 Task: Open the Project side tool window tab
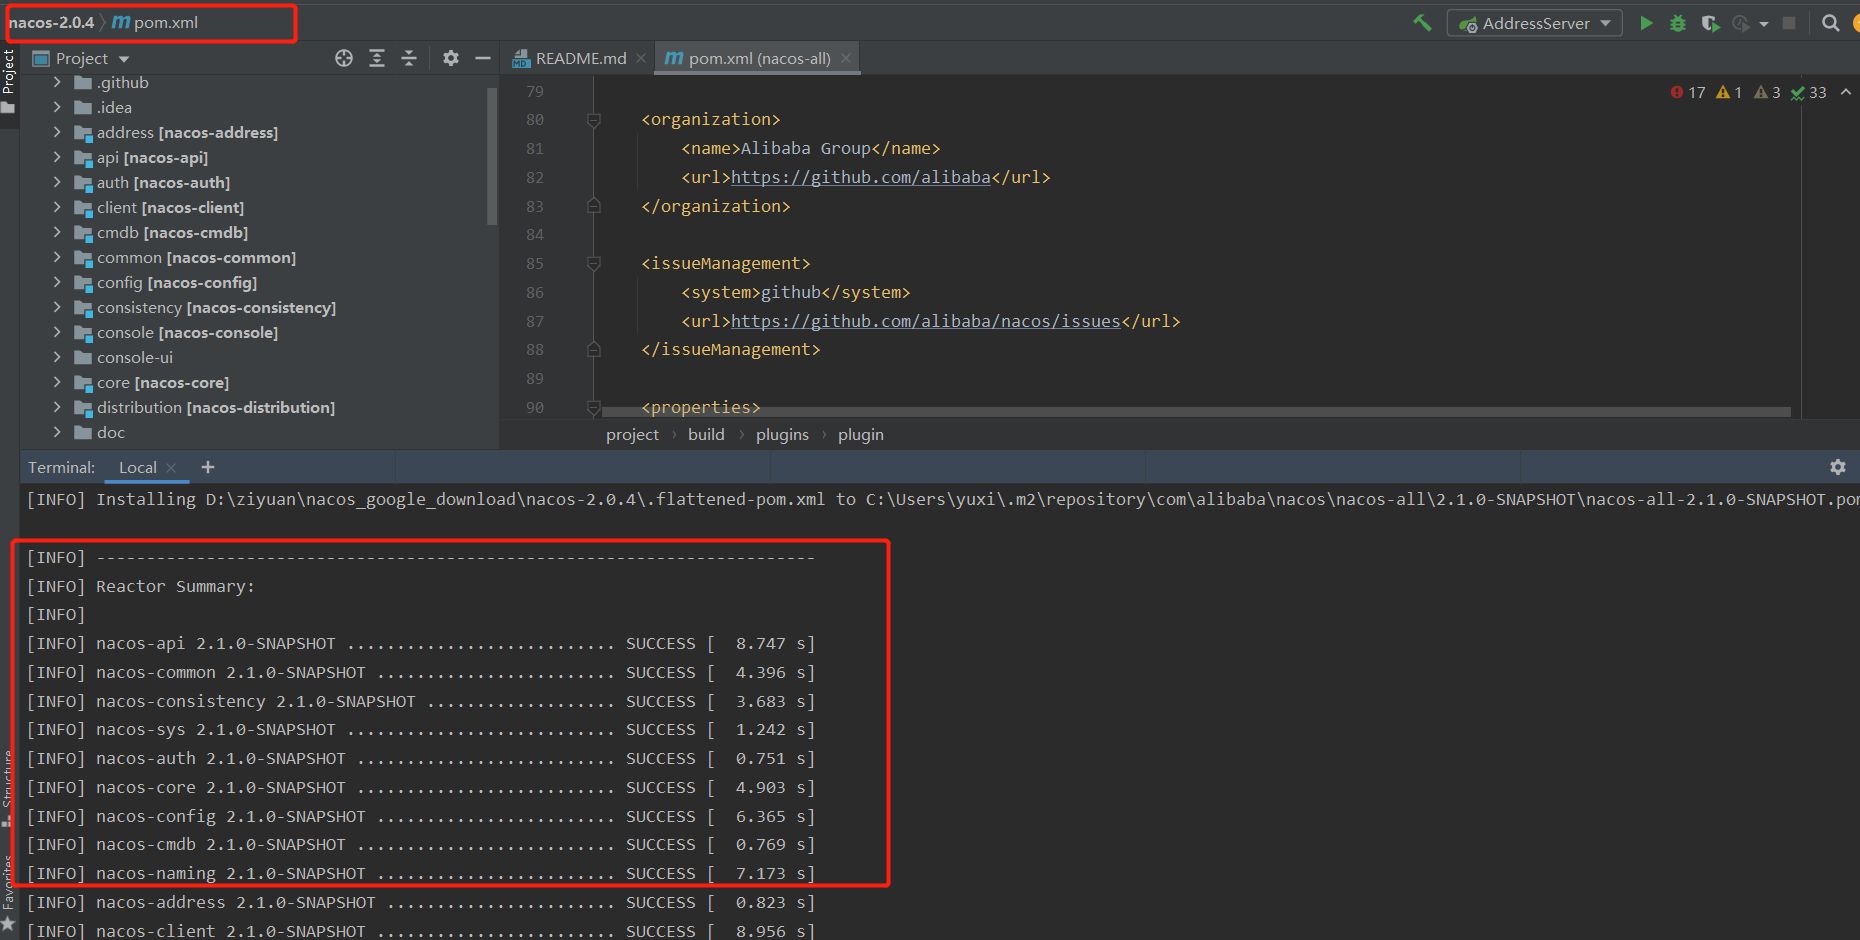pyautogui.click(x=9, y=80)
